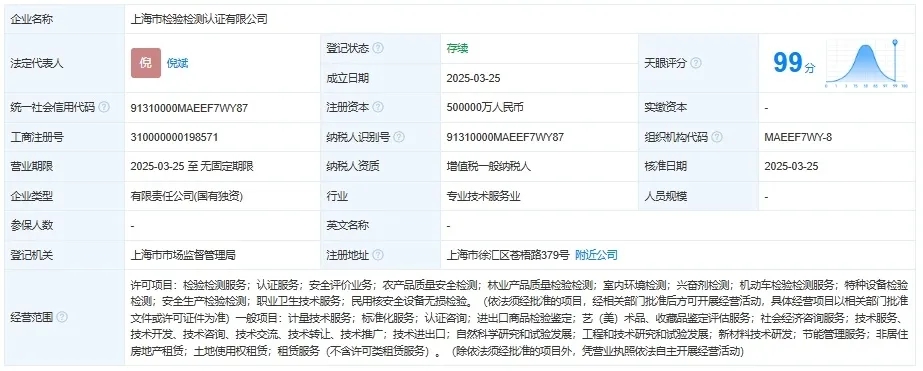This screenshot has height=371, width=923.
Task: Open help icon next to 注册资本
Action: click(x=378, y=108)
